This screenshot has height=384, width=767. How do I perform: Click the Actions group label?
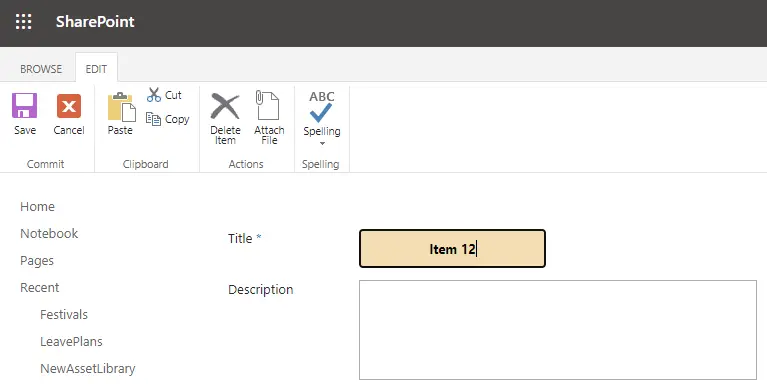tap(246, 164)
